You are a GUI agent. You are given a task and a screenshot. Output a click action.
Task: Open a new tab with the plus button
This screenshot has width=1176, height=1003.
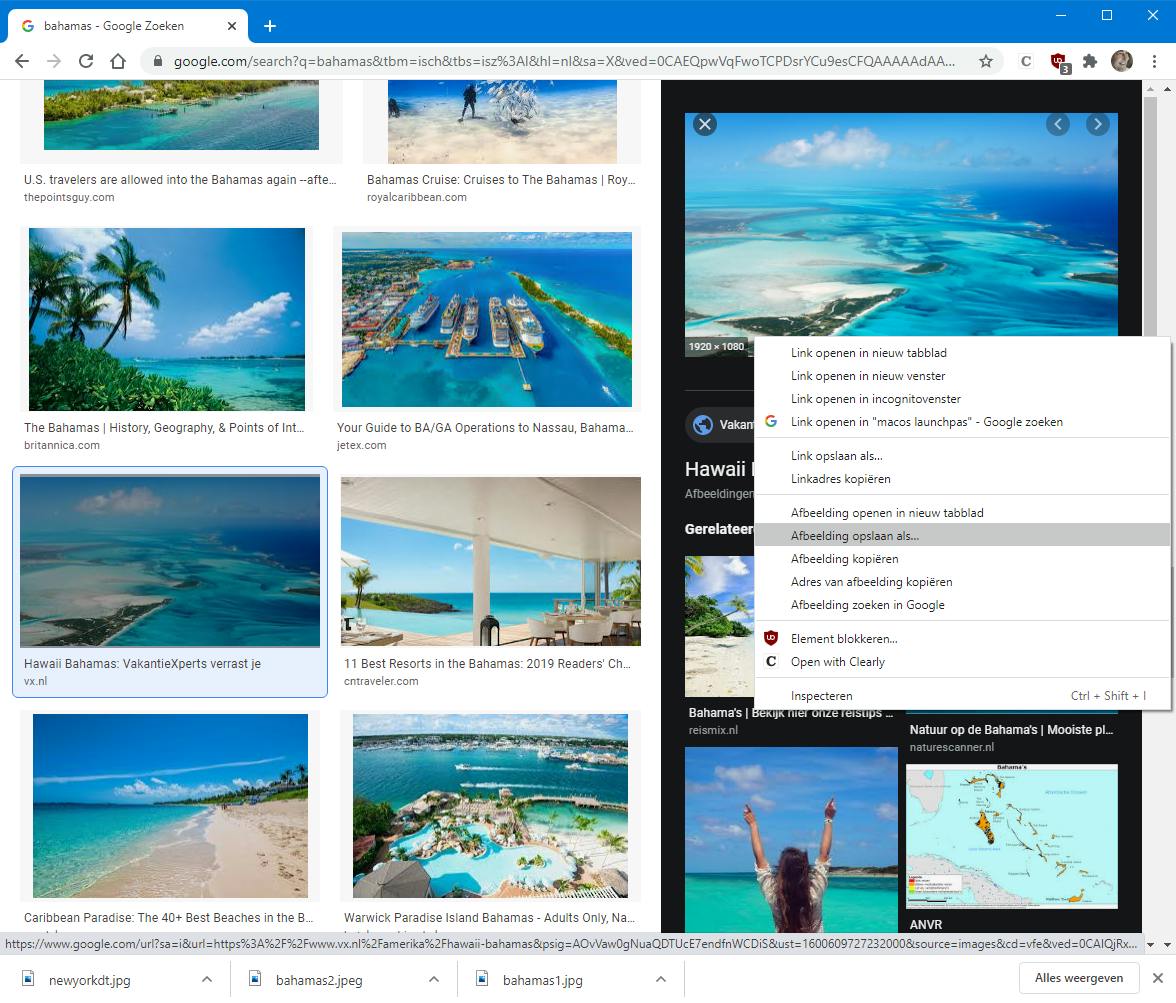point(270,26)
